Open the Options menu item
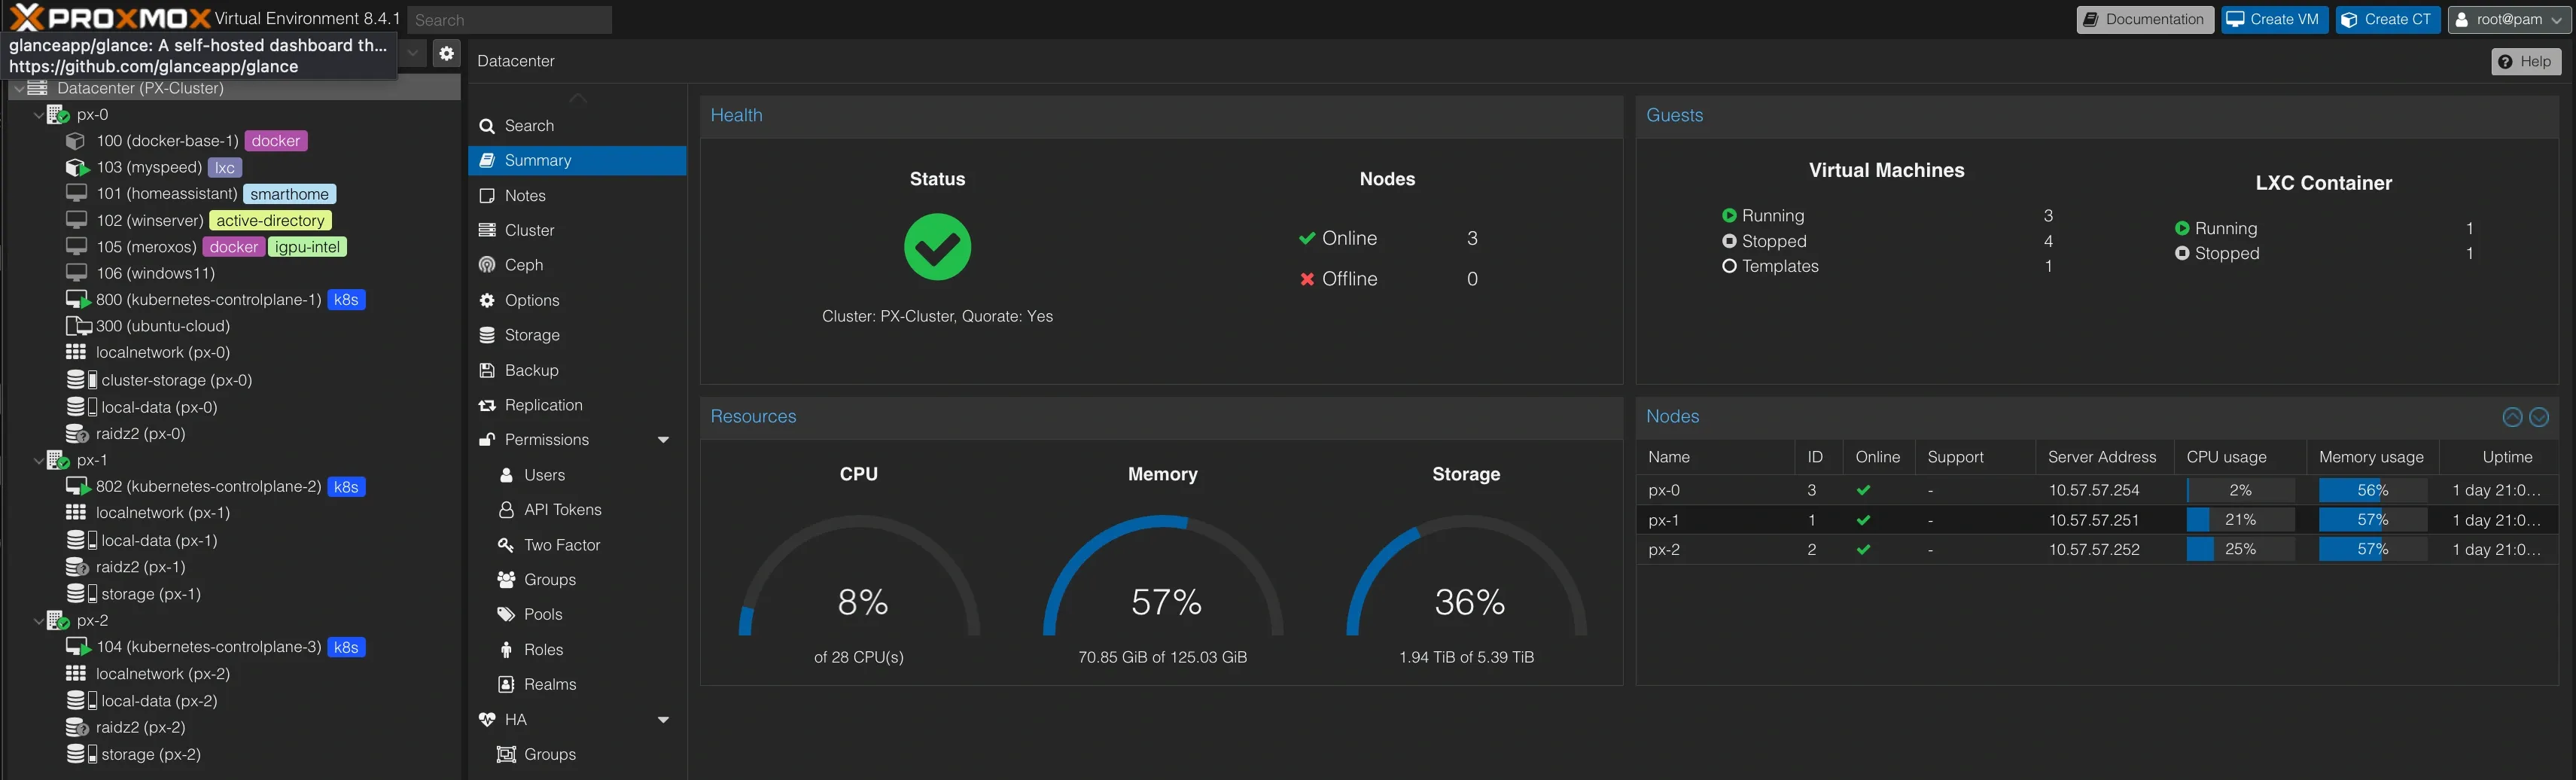 point(531,300)
